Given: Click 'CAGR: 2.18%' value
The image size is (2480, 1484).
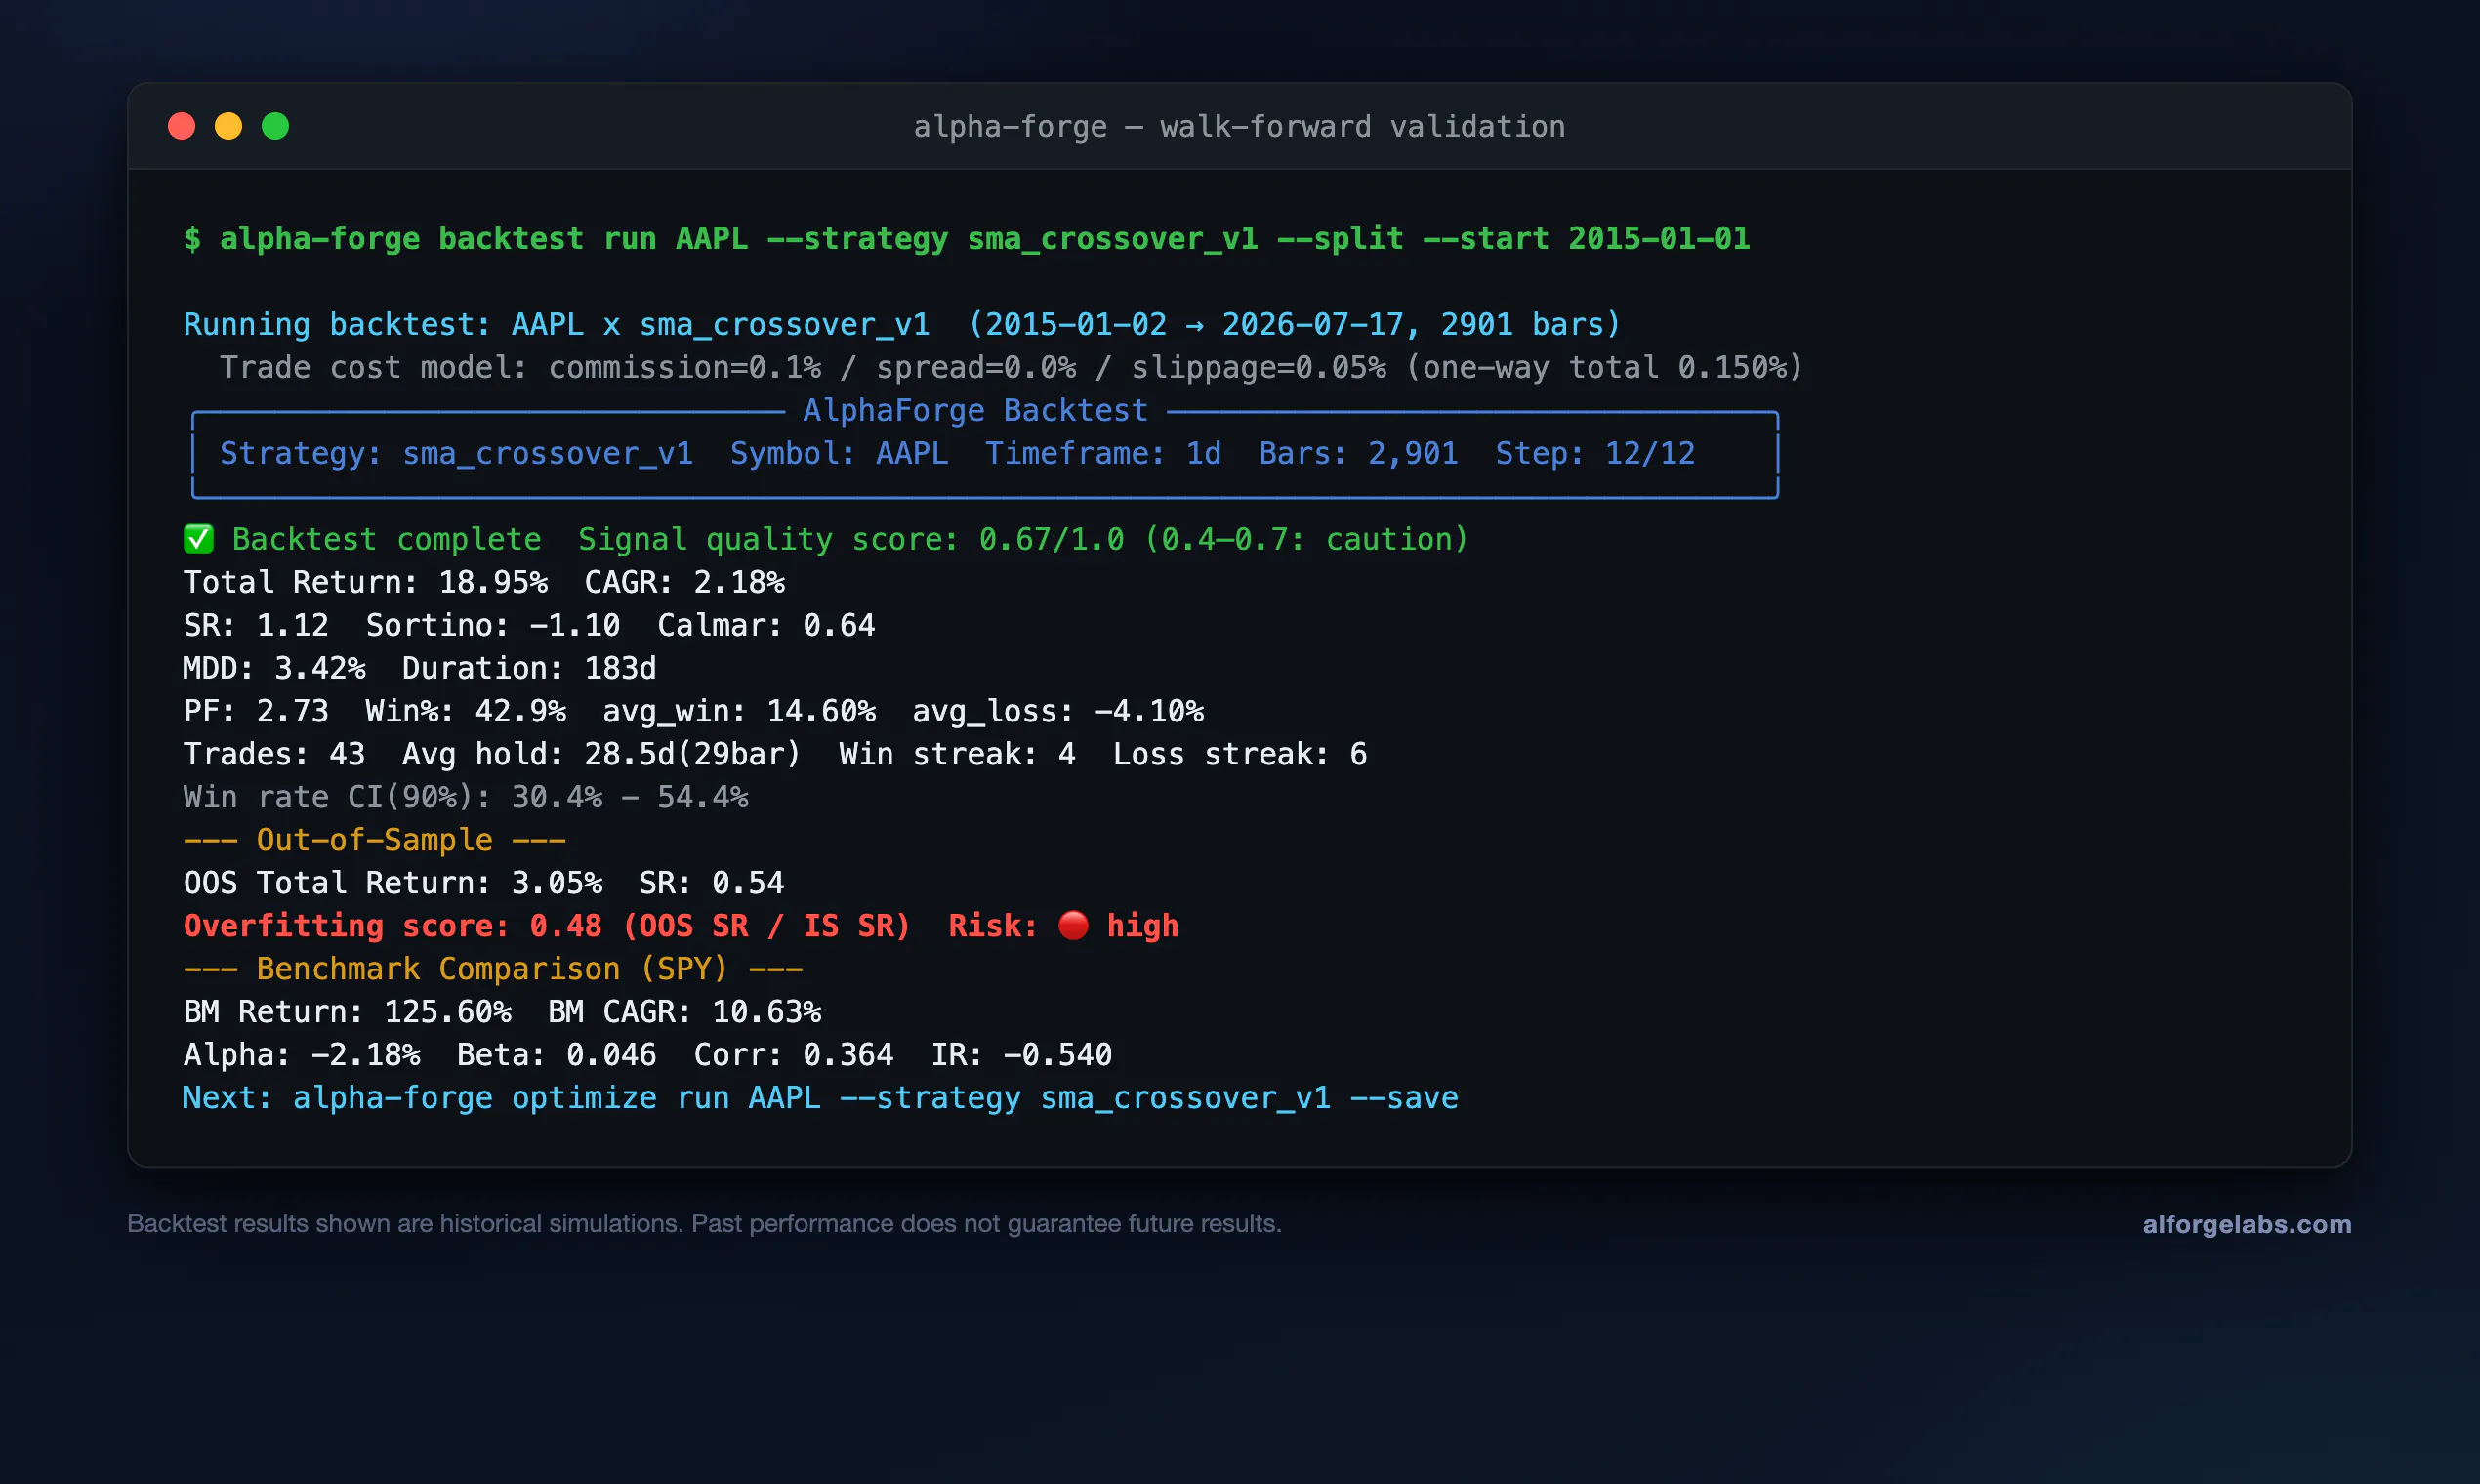Looking at the screenshot, I should click(684, 582).
